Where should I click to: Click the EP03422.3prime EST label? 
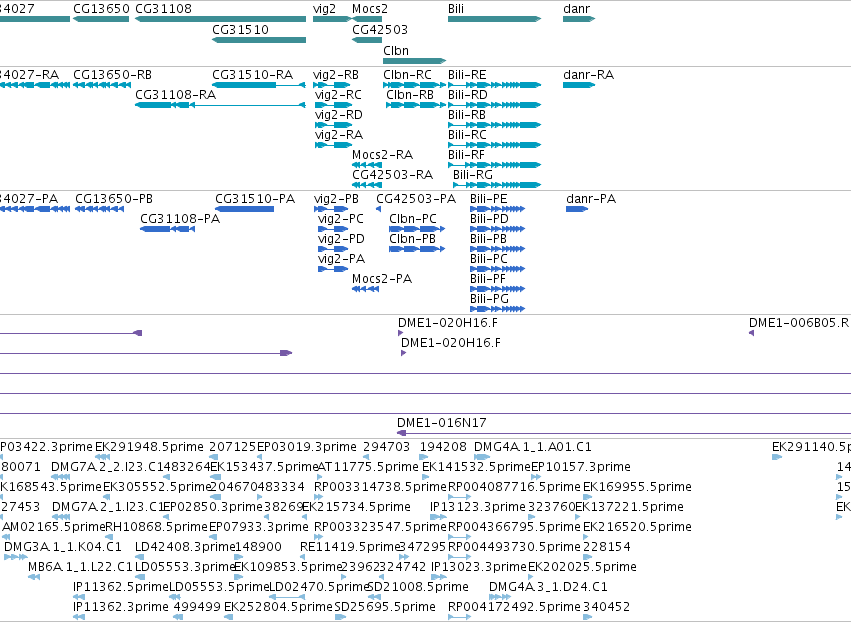click(x=47, y=447)
